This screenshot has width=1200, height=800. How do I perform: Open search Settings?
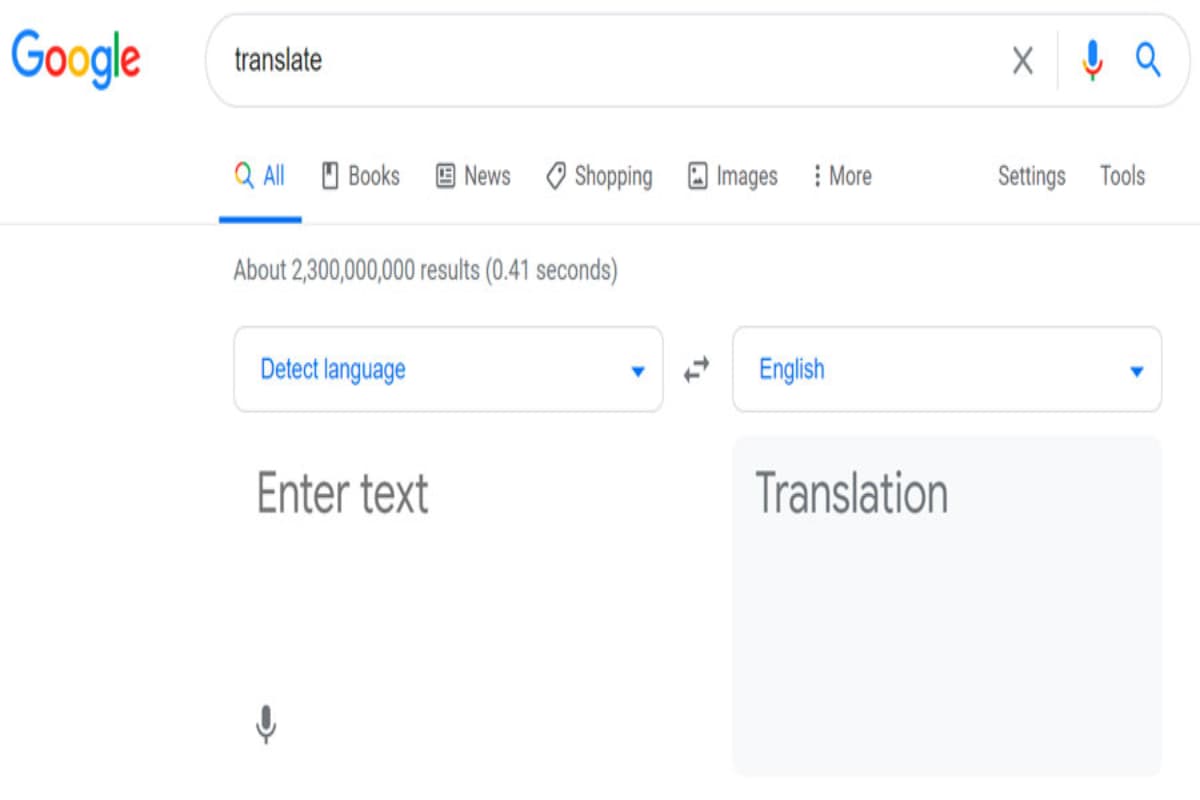pos(1031,176)
